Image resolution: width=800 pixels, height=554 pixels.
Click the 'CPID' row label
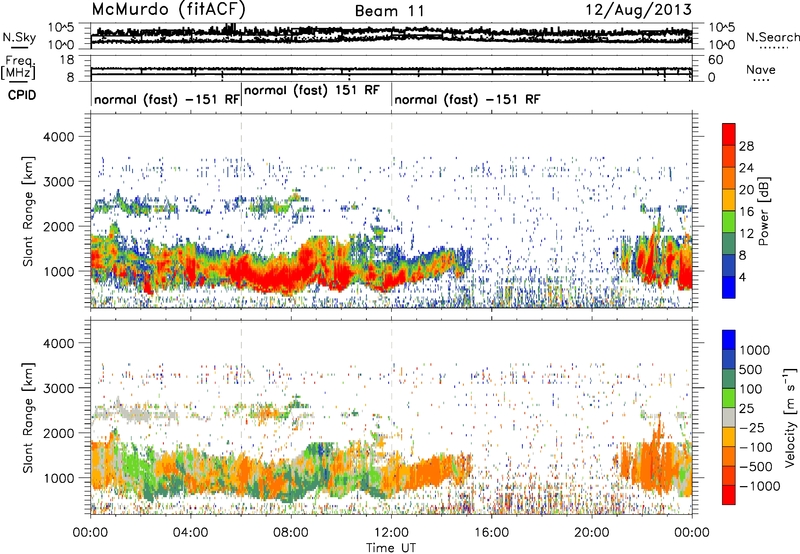click(22, 95)
